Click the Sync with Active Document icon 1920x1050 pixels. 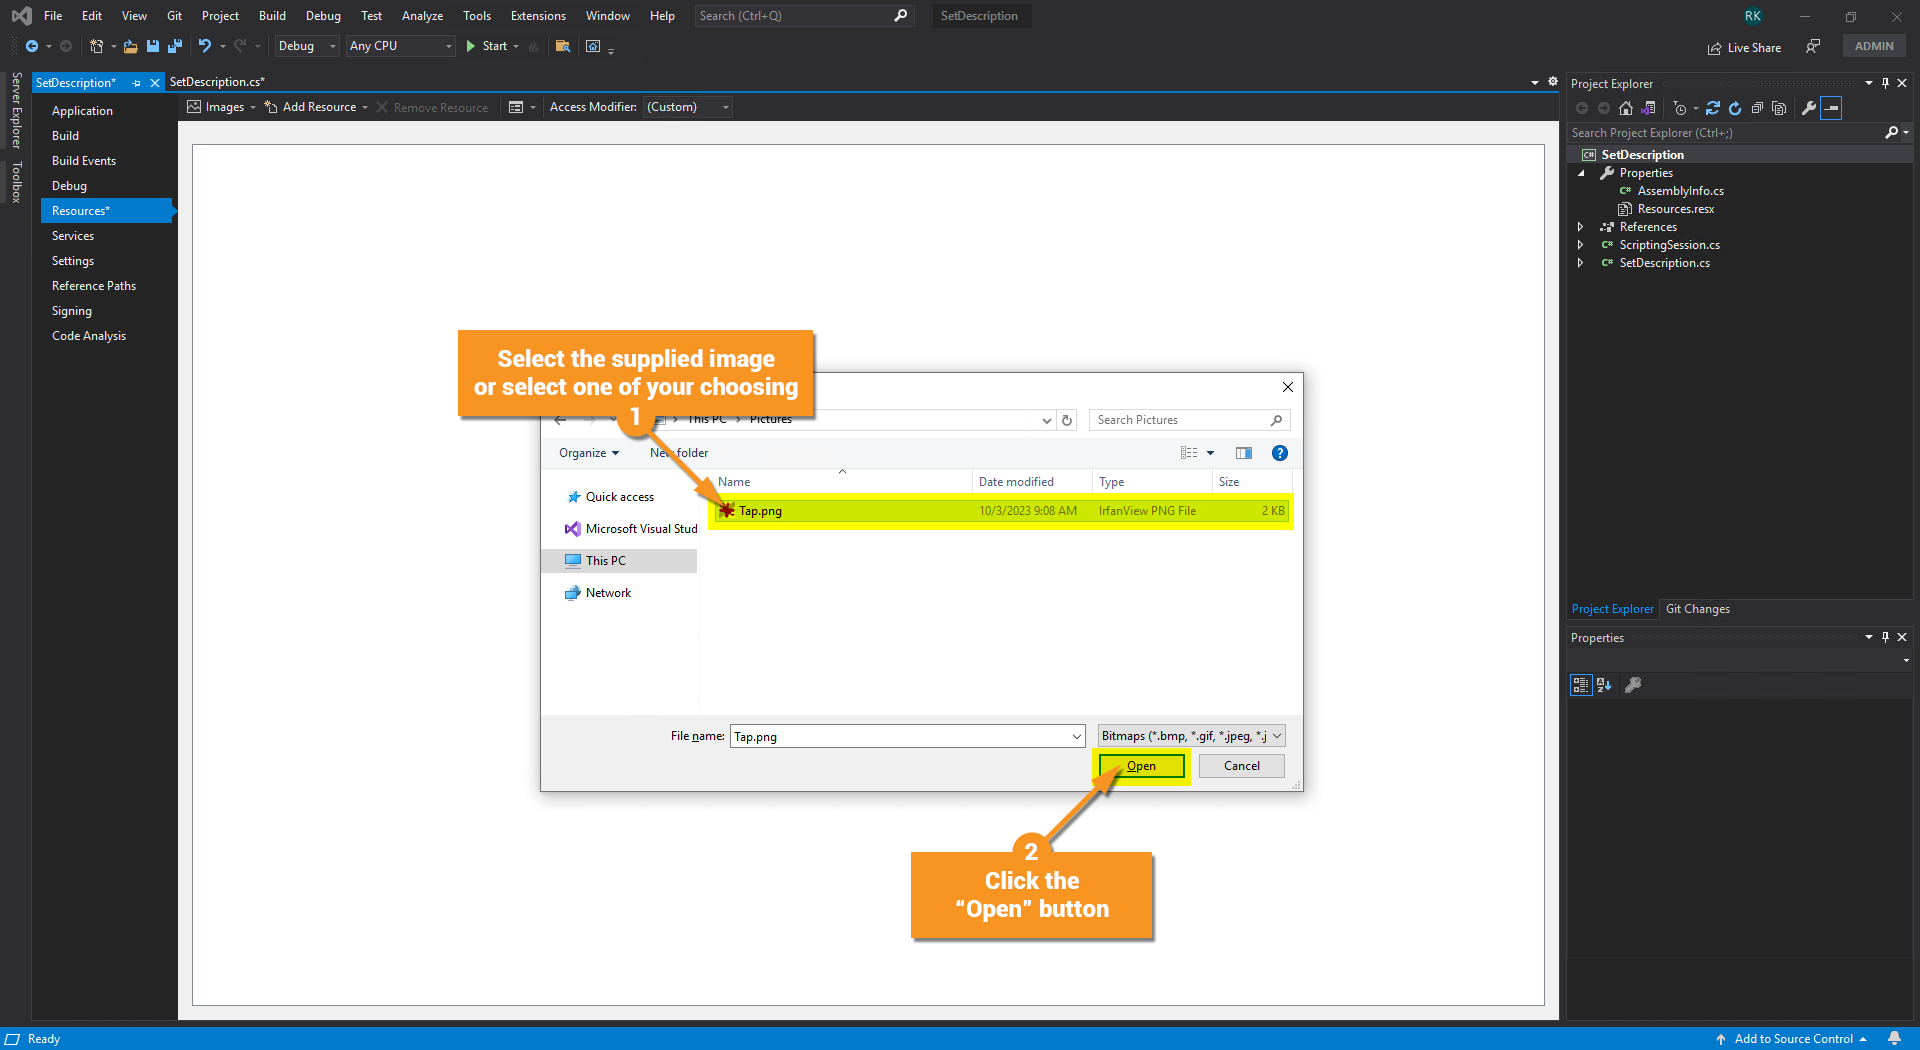tap(1713, 108)
